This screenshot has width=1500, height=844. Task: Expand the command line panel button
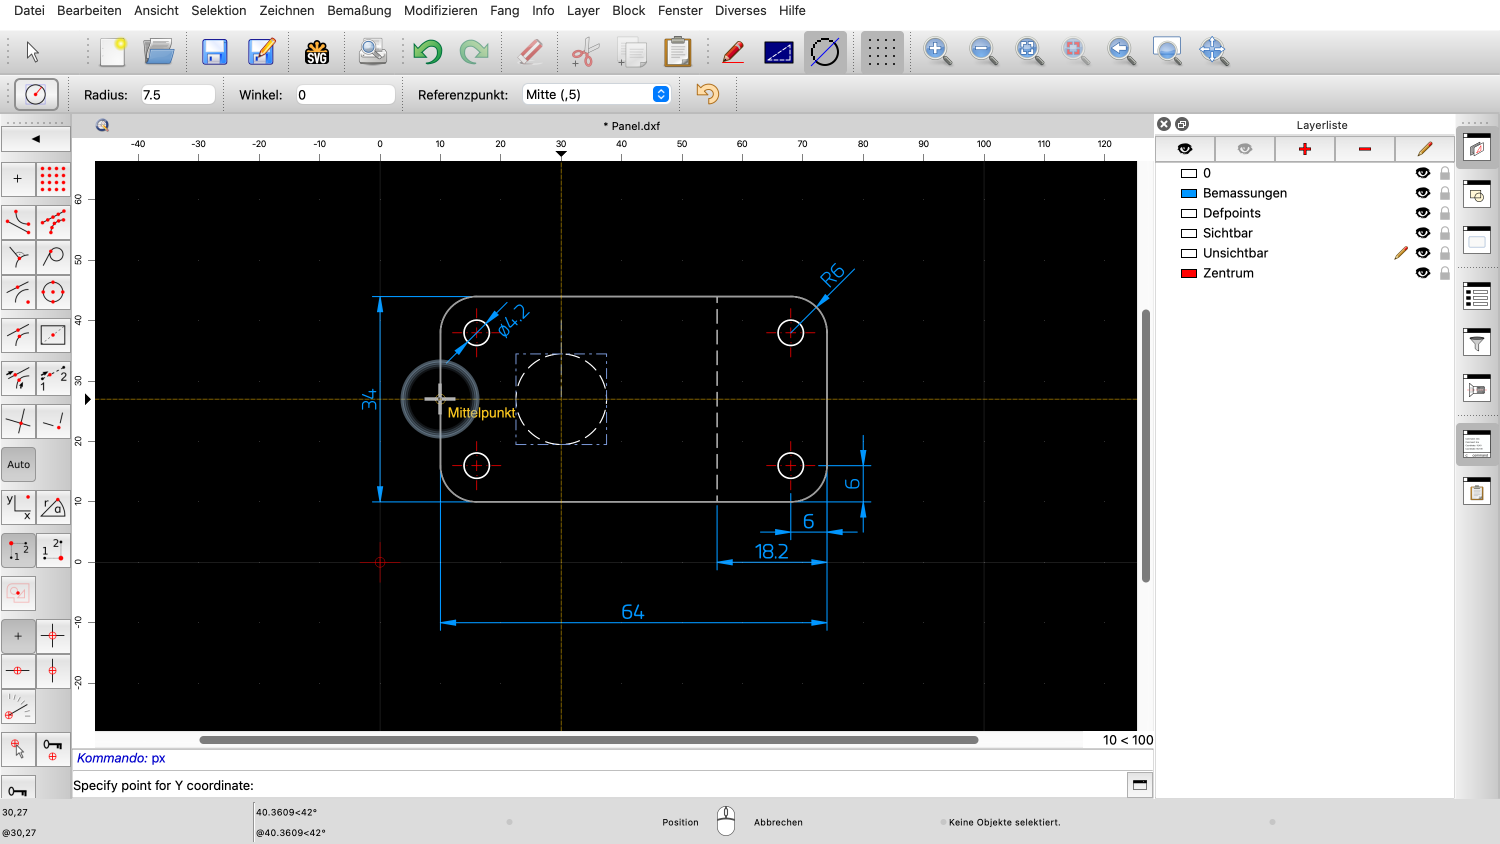click(1140, 785)
